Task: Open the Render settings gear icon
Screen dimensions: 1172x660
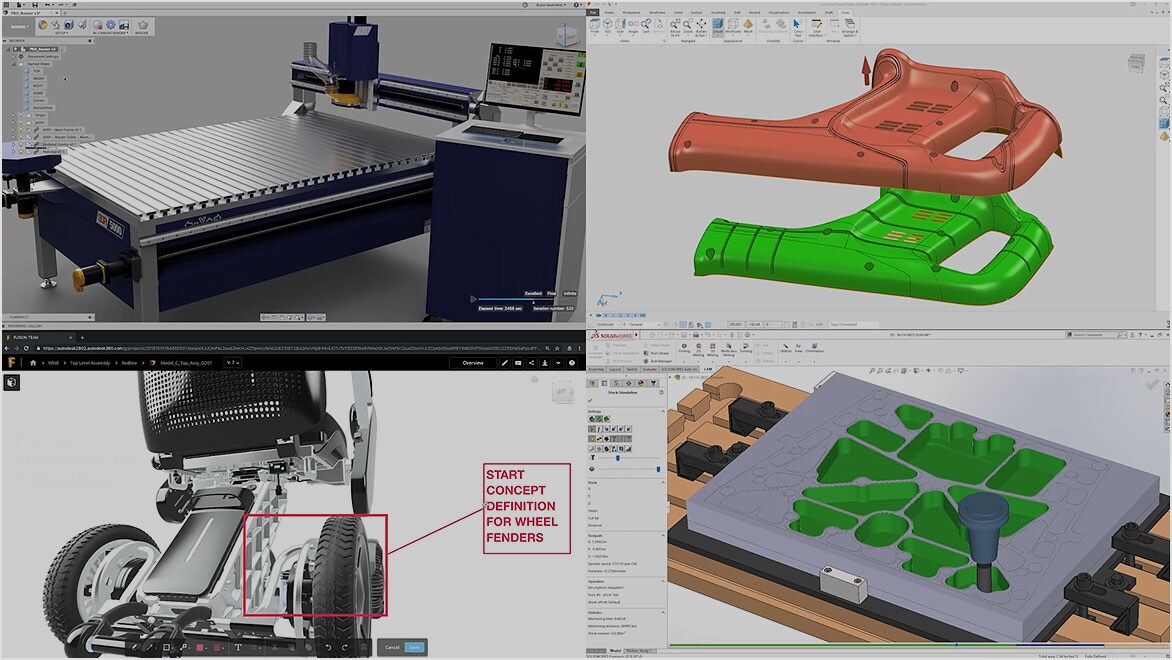Action: click(x=111, y=25)
